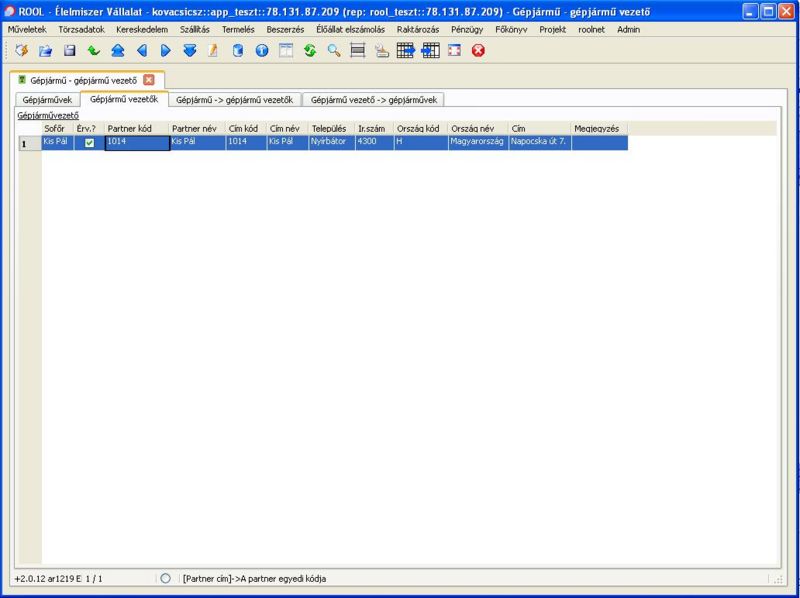Viewport: 800px width, 598px height.
Task: Click the red close toolbar icon
Action: coord(478,51)
